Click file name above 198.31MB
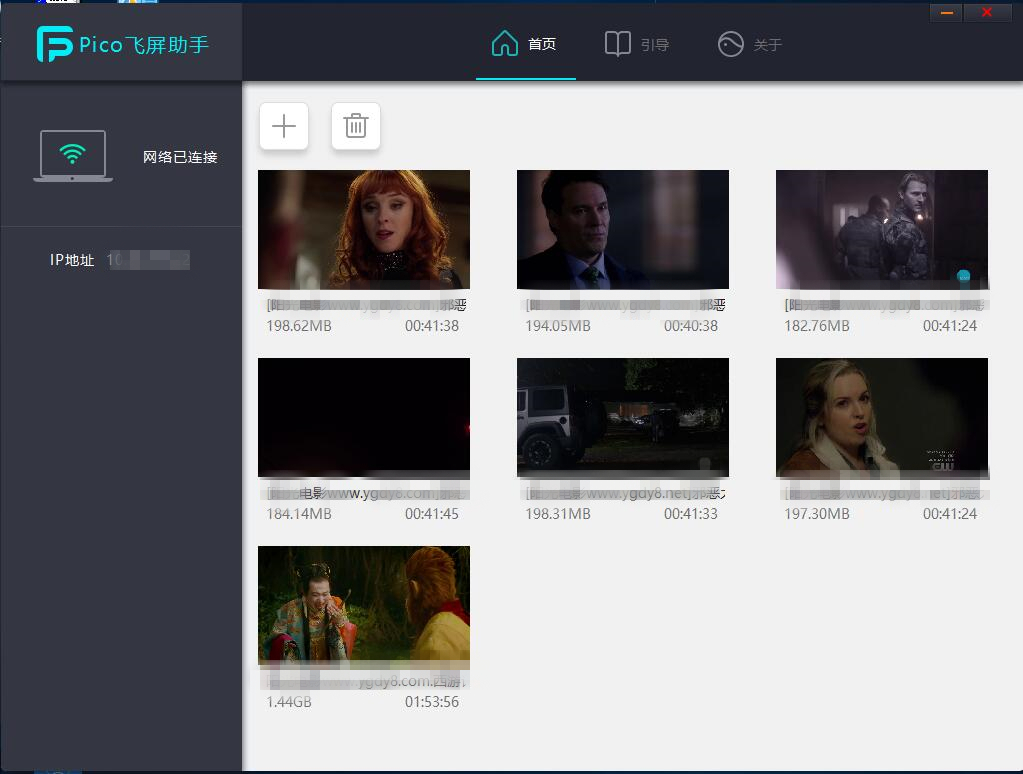The height and width of the screenshot is (774, 1023). click(625, 493)
